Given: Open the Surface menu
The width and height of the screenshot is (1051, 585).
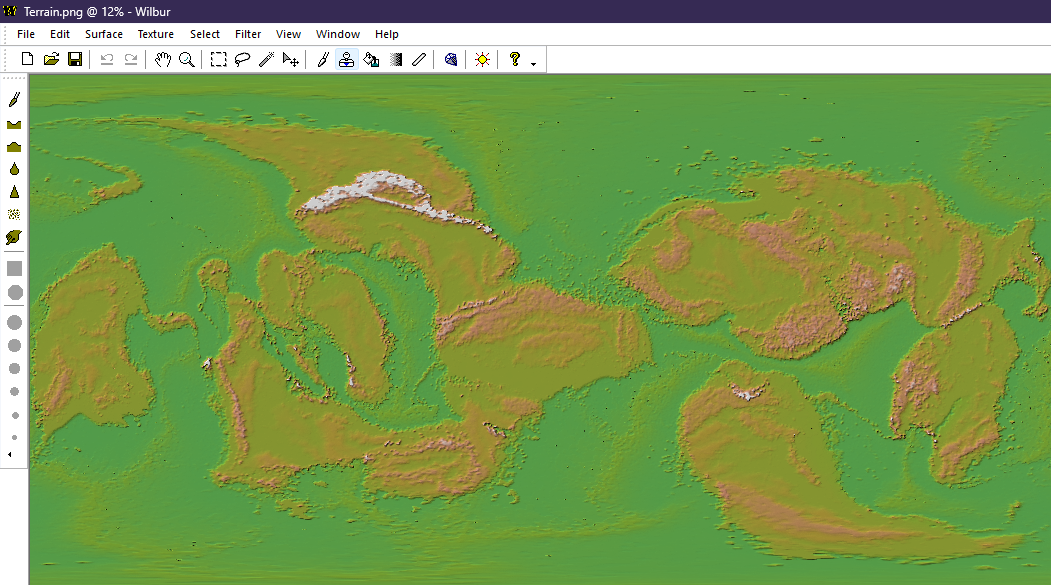Looking at the screenshot, I should 104,34.
